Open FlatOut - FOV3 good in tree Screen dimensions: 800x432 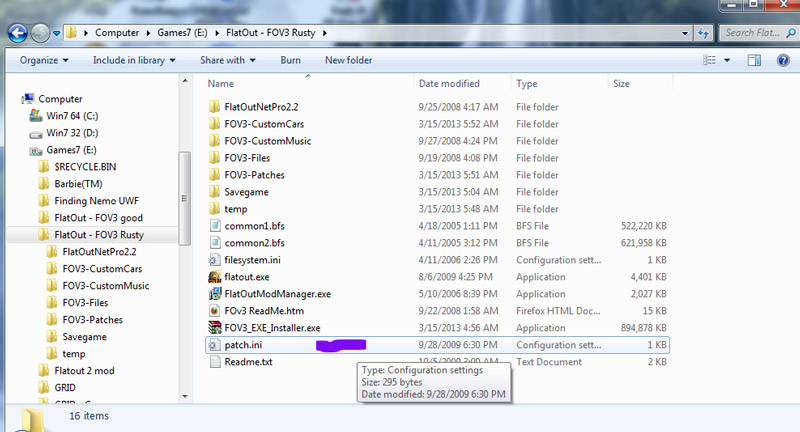[98, 218]
